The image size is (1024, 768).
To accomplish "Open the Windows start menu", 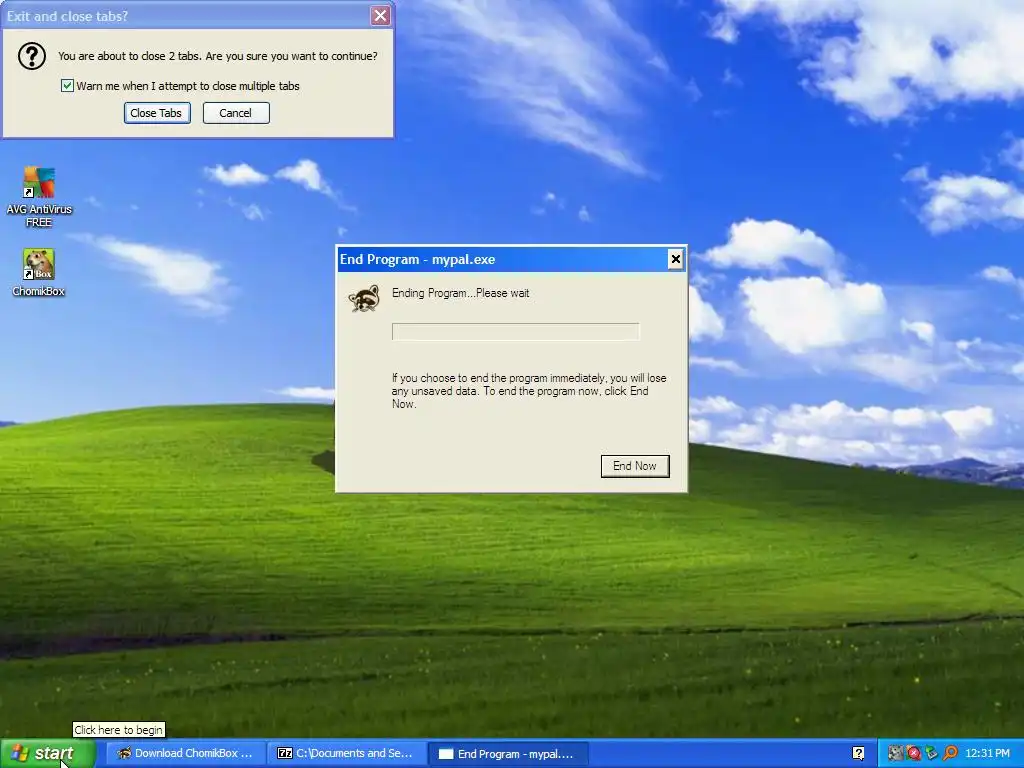I will pyautogui.click(x=48, y=754).
